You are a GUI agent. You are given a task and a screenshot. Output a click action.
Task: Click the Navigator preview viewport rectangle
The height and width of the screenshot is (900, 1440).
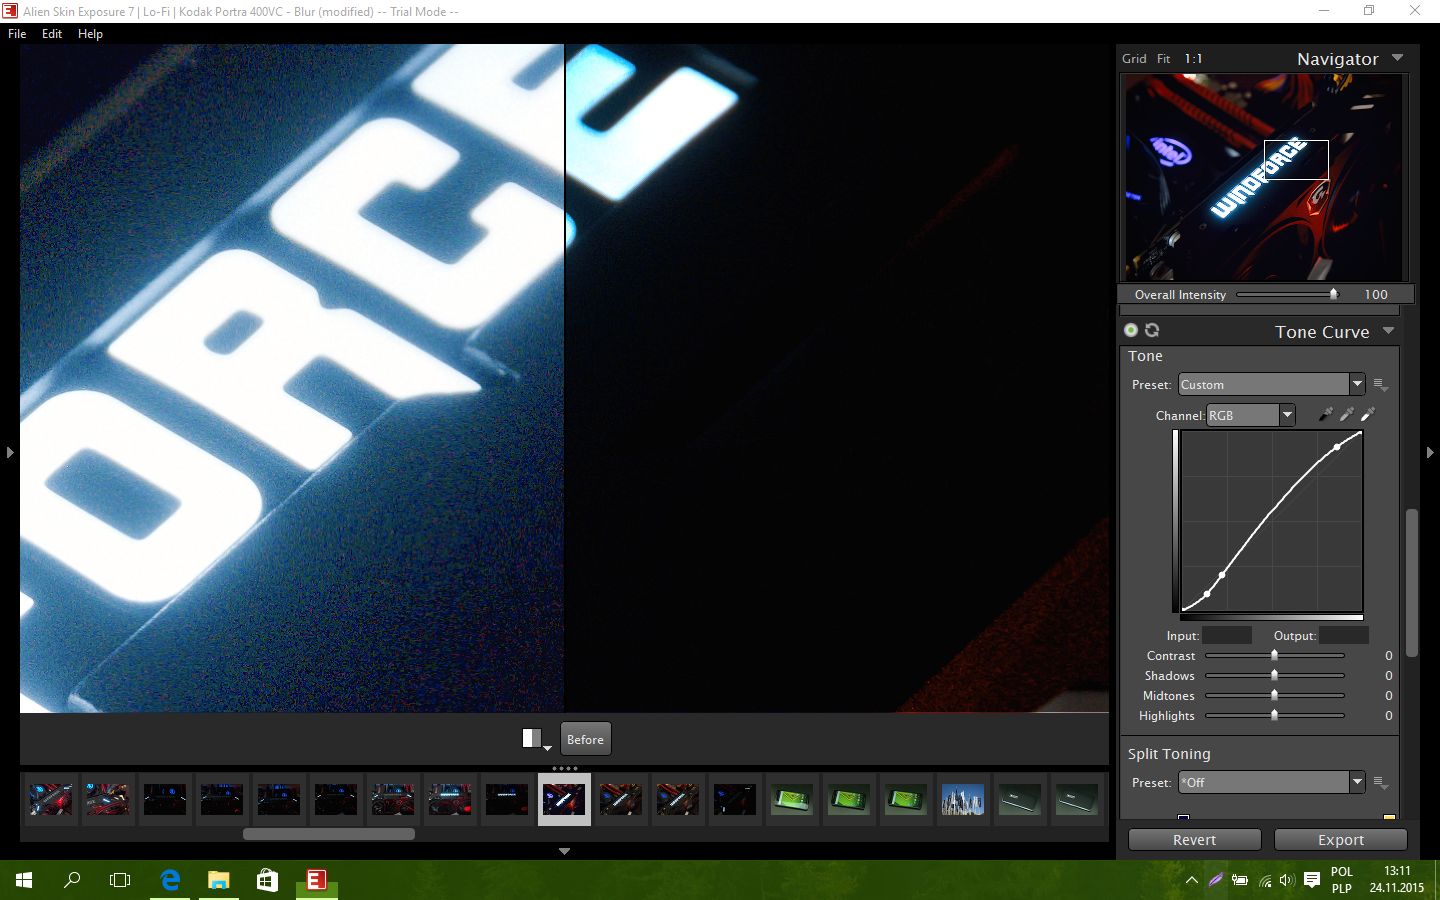[x=1296, y=160]
